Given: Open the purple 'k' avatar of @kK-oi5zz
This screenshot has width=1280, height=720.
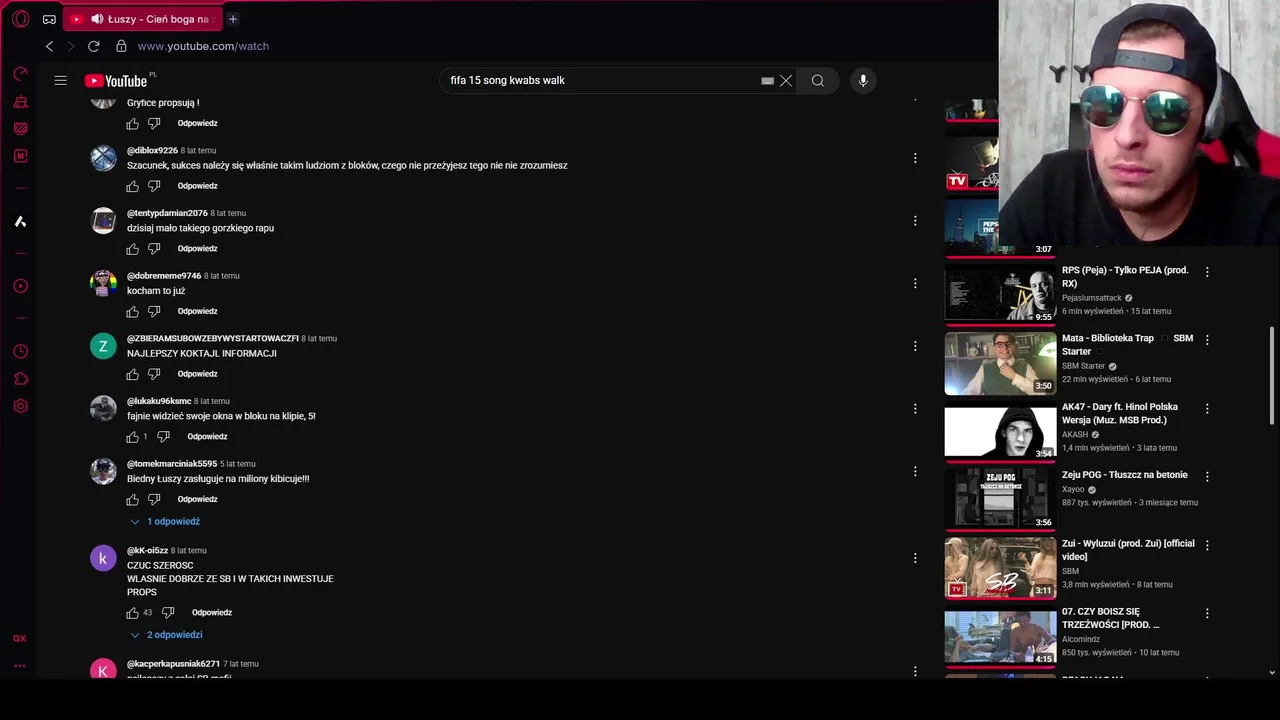Looking at the screenshot, I should tap(103, 558).
